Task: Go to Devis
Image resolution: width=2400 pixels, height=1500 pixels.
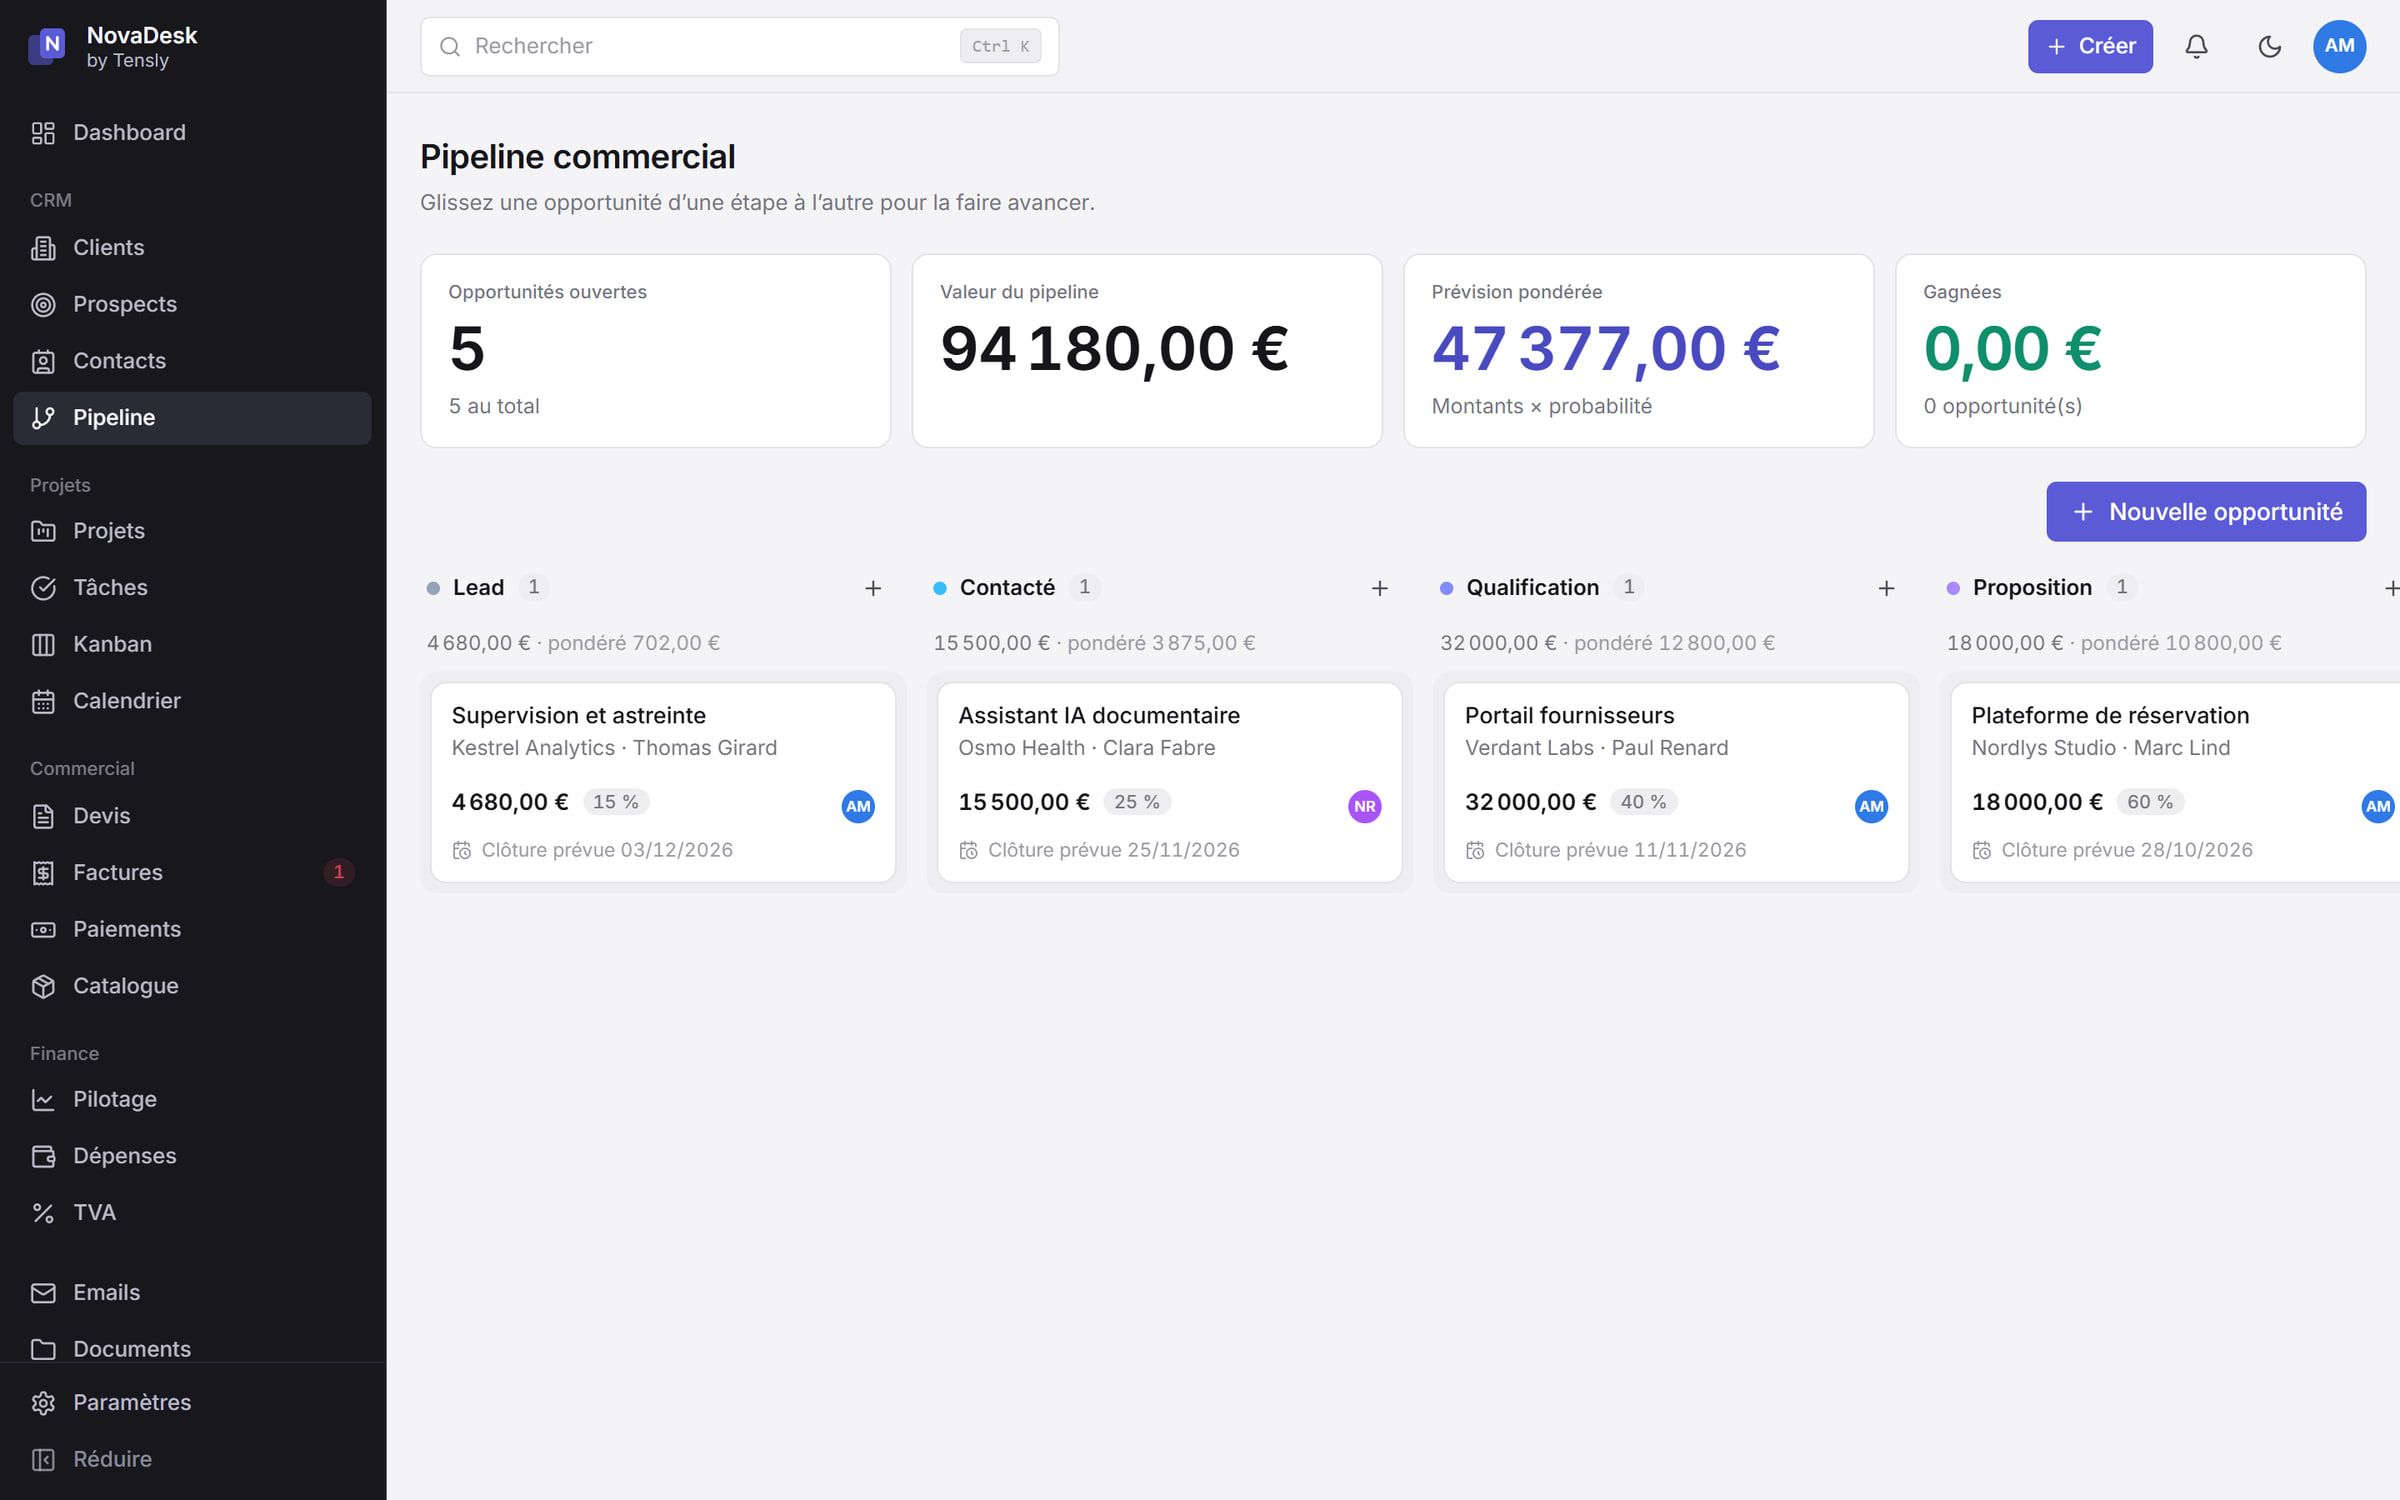Action: coord(192,816)
